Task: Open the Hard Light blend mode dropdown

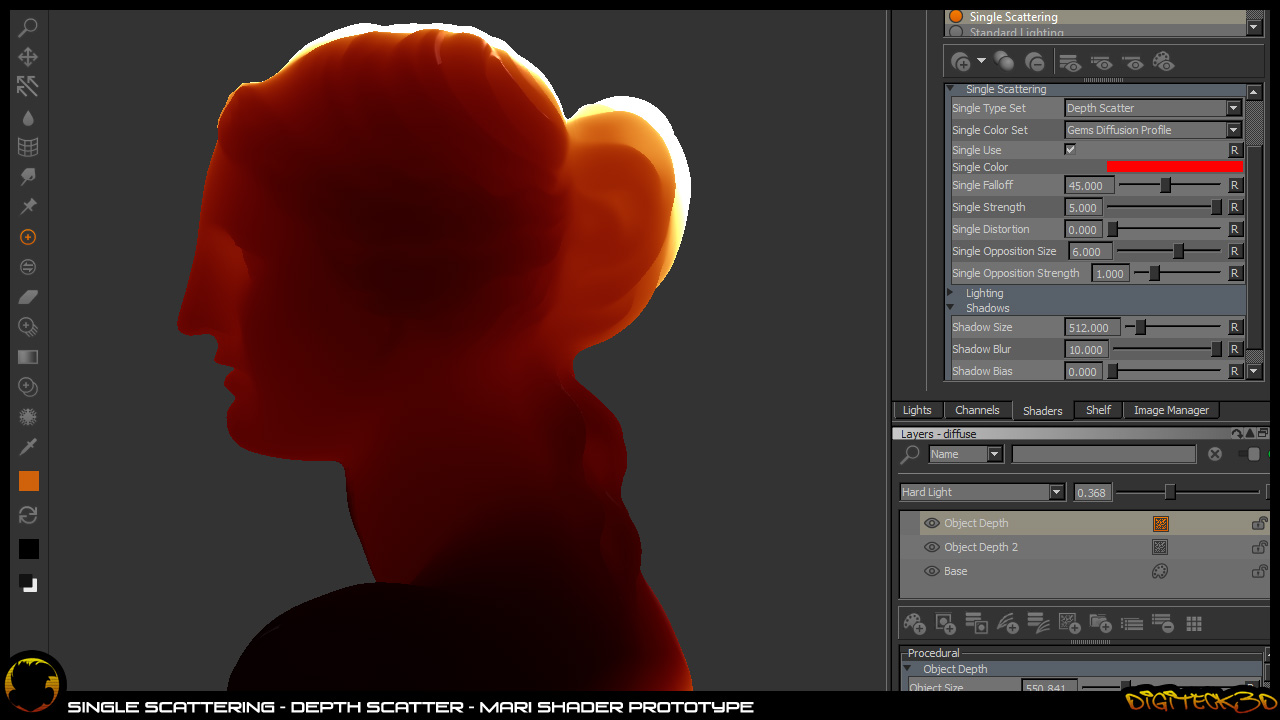Action: pos(981,492)
